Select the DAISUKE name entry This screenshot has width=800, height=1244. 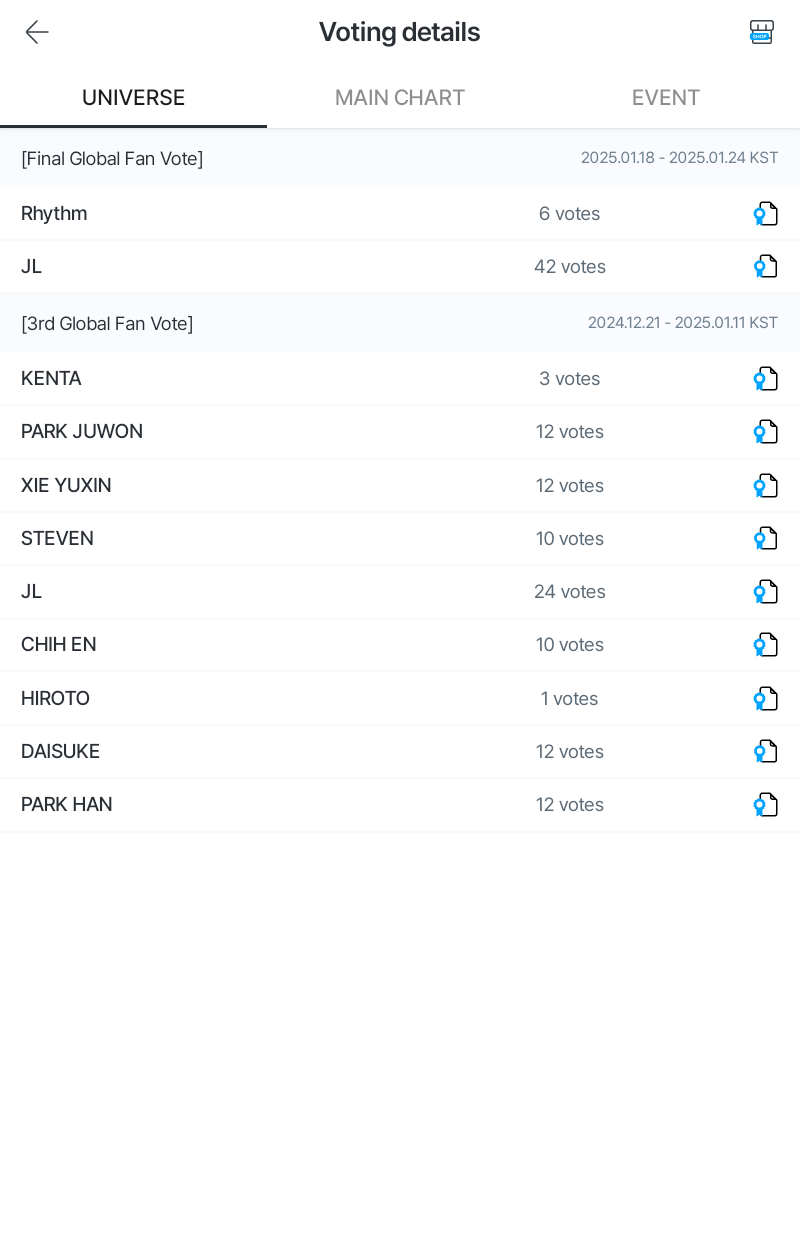coord(61,752)
